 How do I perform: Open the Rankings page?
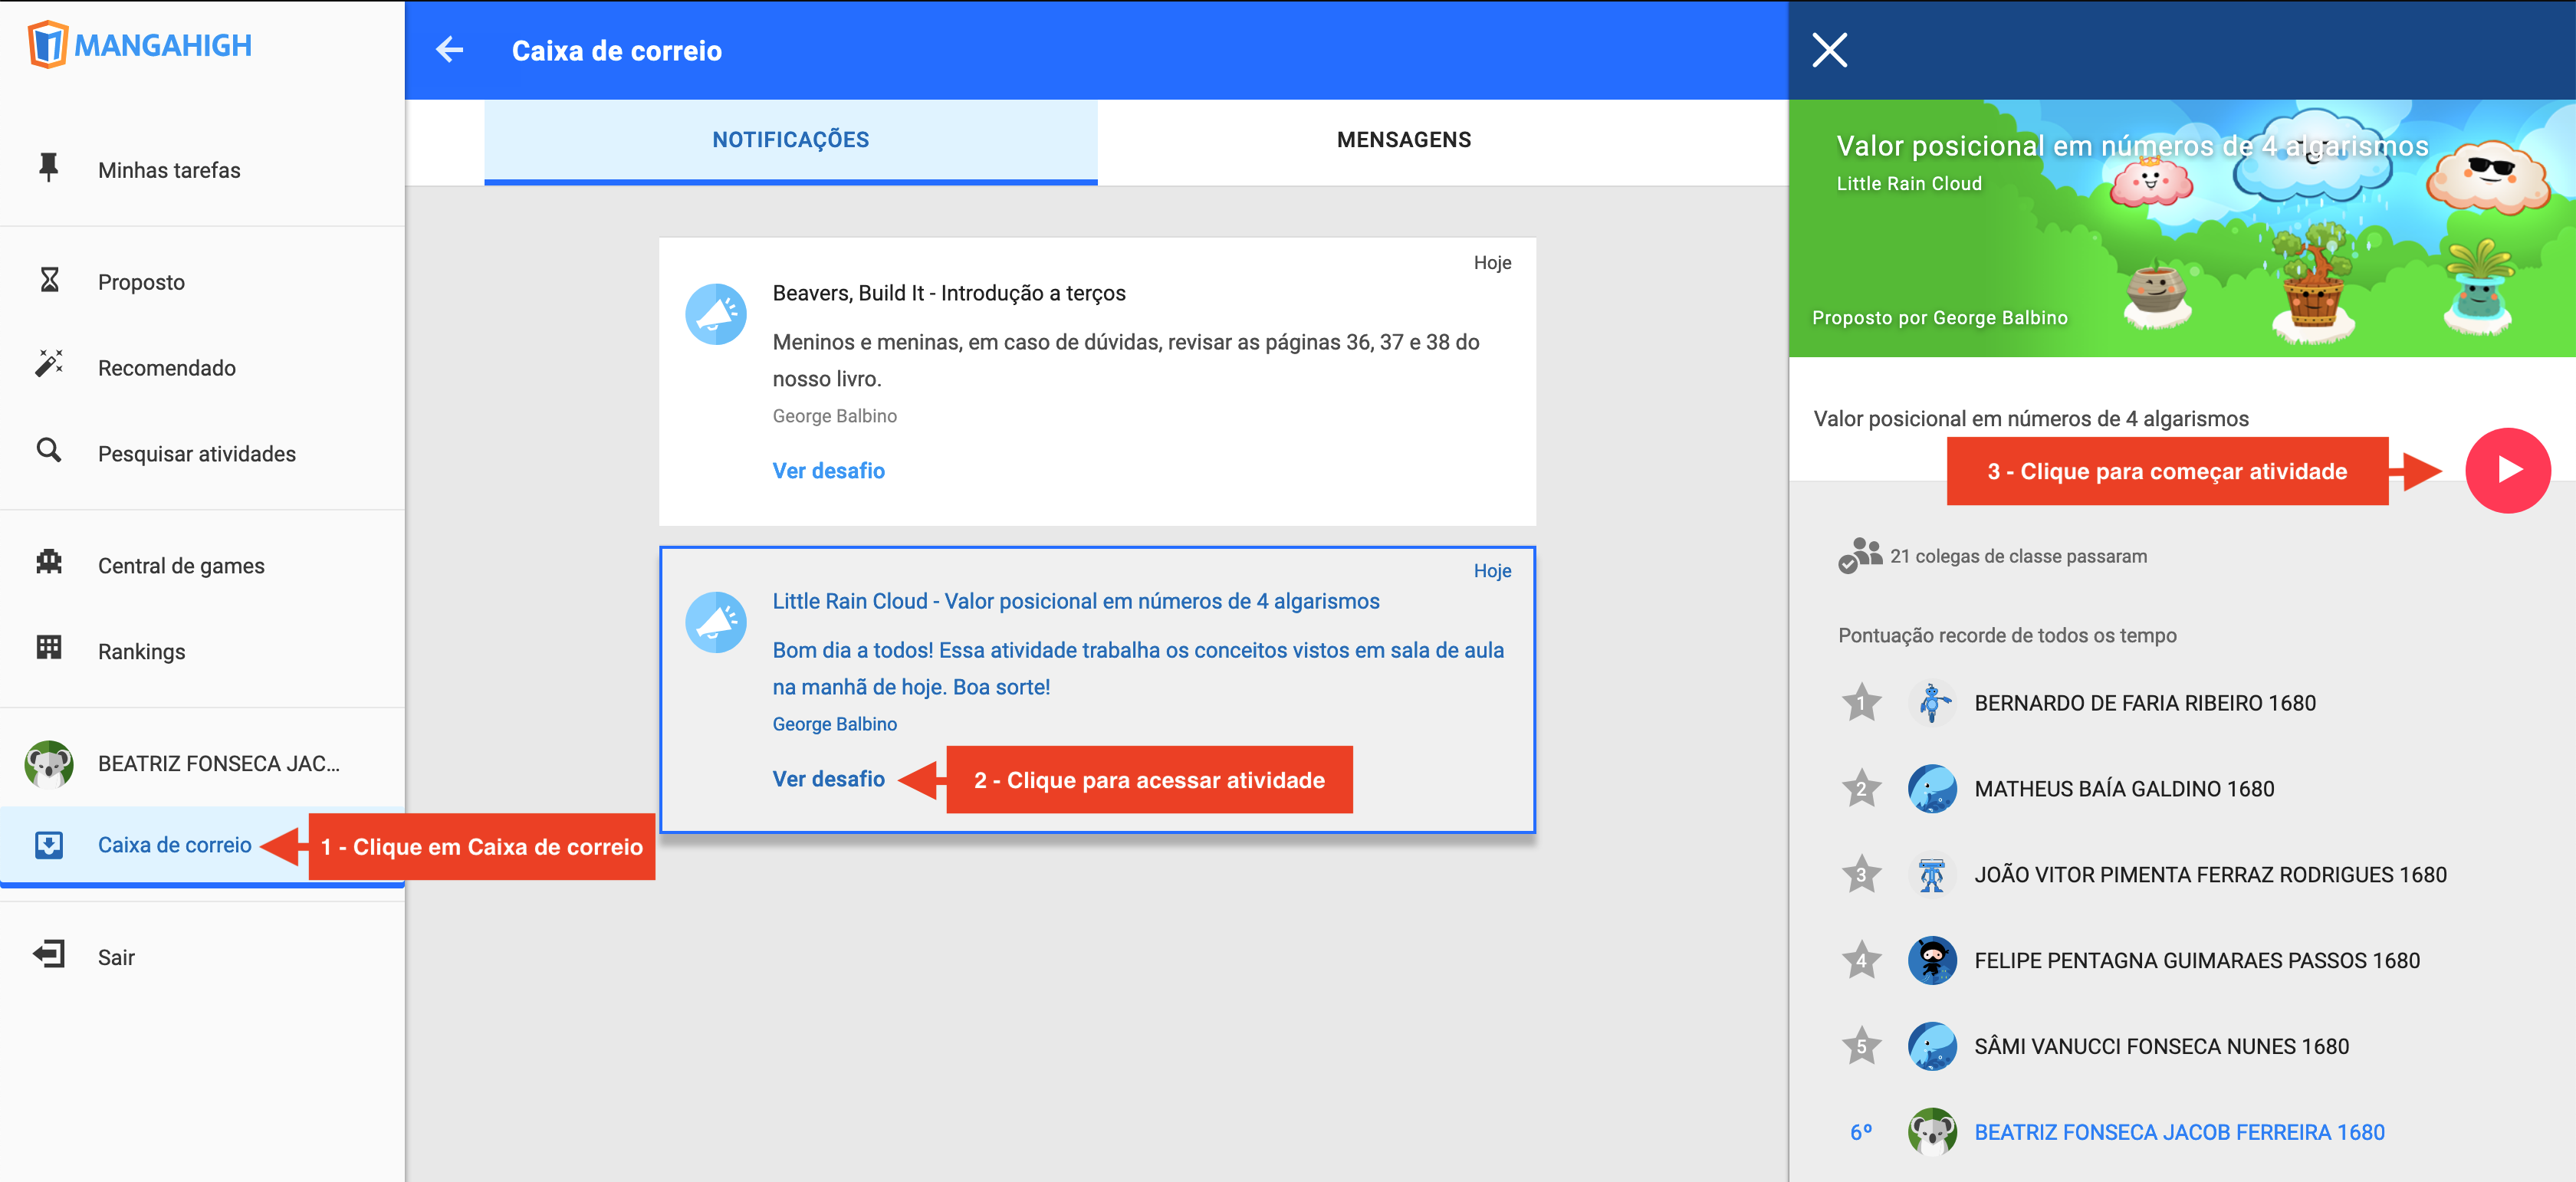202,651
